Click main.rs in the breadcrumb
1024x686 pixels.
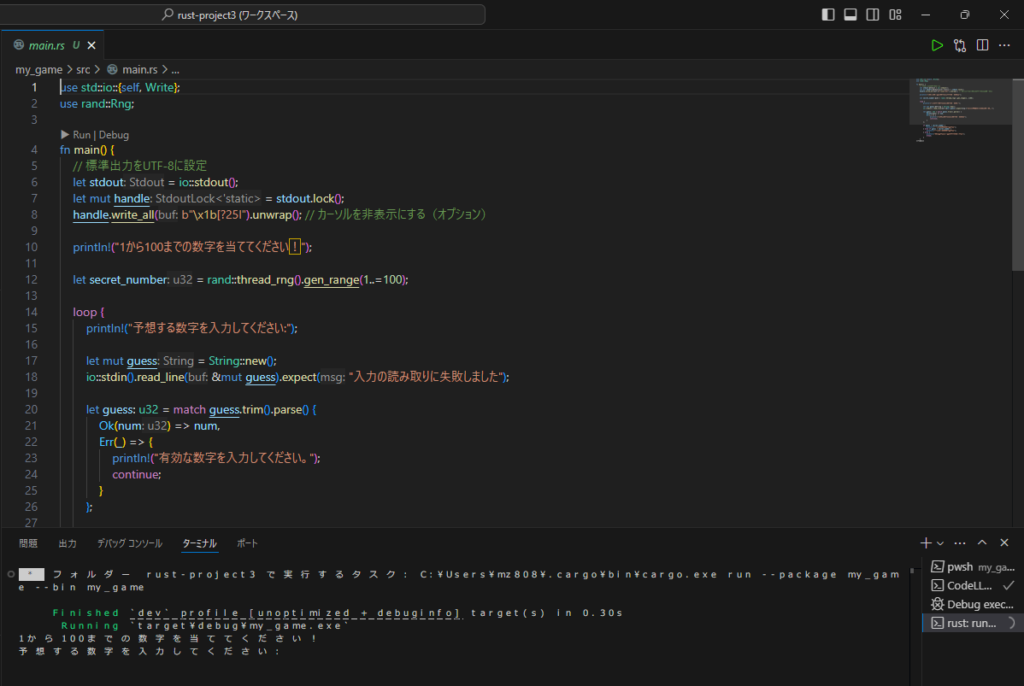pos(140,69)
